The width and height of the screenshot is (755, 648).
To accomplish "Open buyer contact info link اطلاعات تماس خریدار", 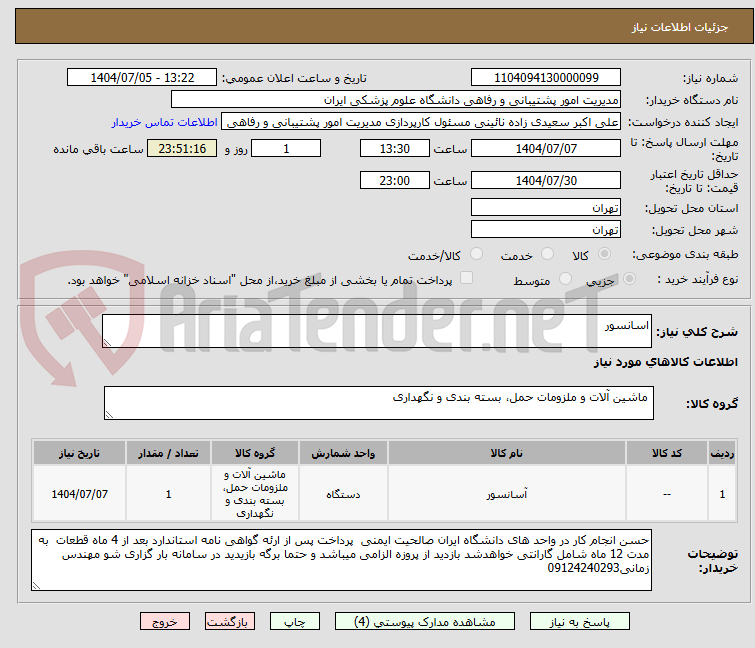I will pos(165,122).
